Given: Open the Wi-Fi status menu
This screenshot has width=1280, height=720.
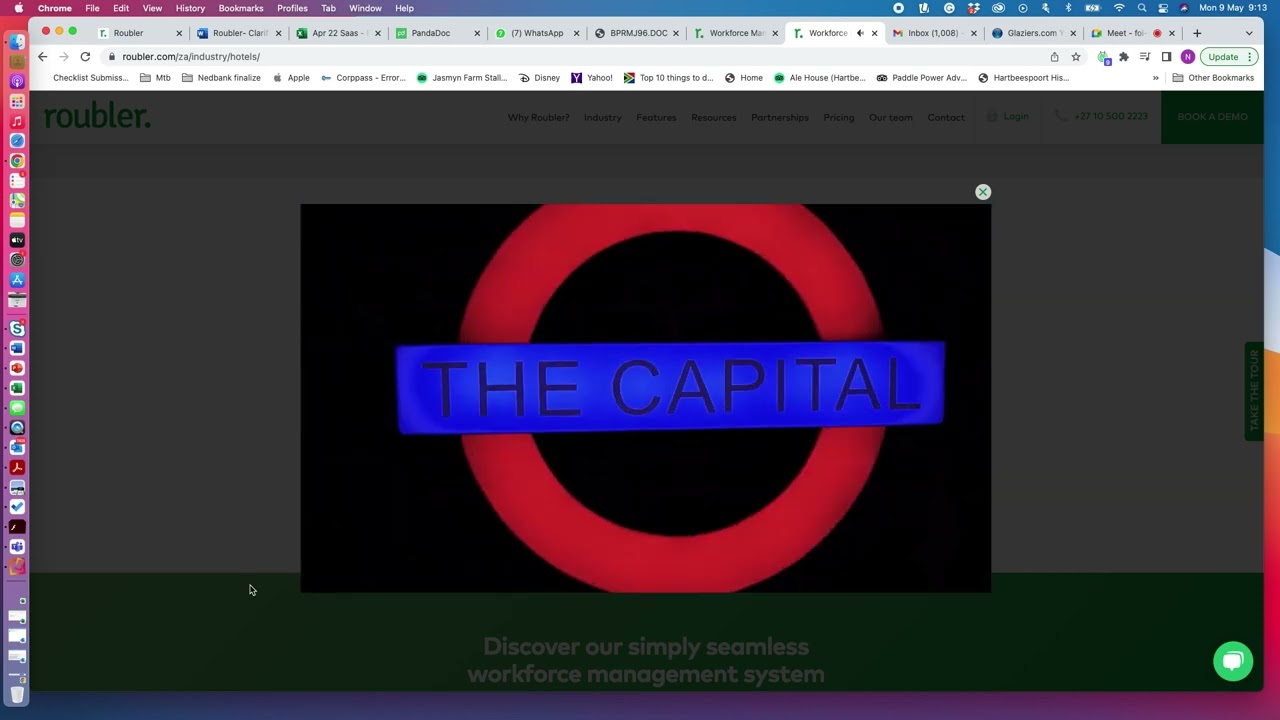Looking at the screenshot, I should [1119, 8].
